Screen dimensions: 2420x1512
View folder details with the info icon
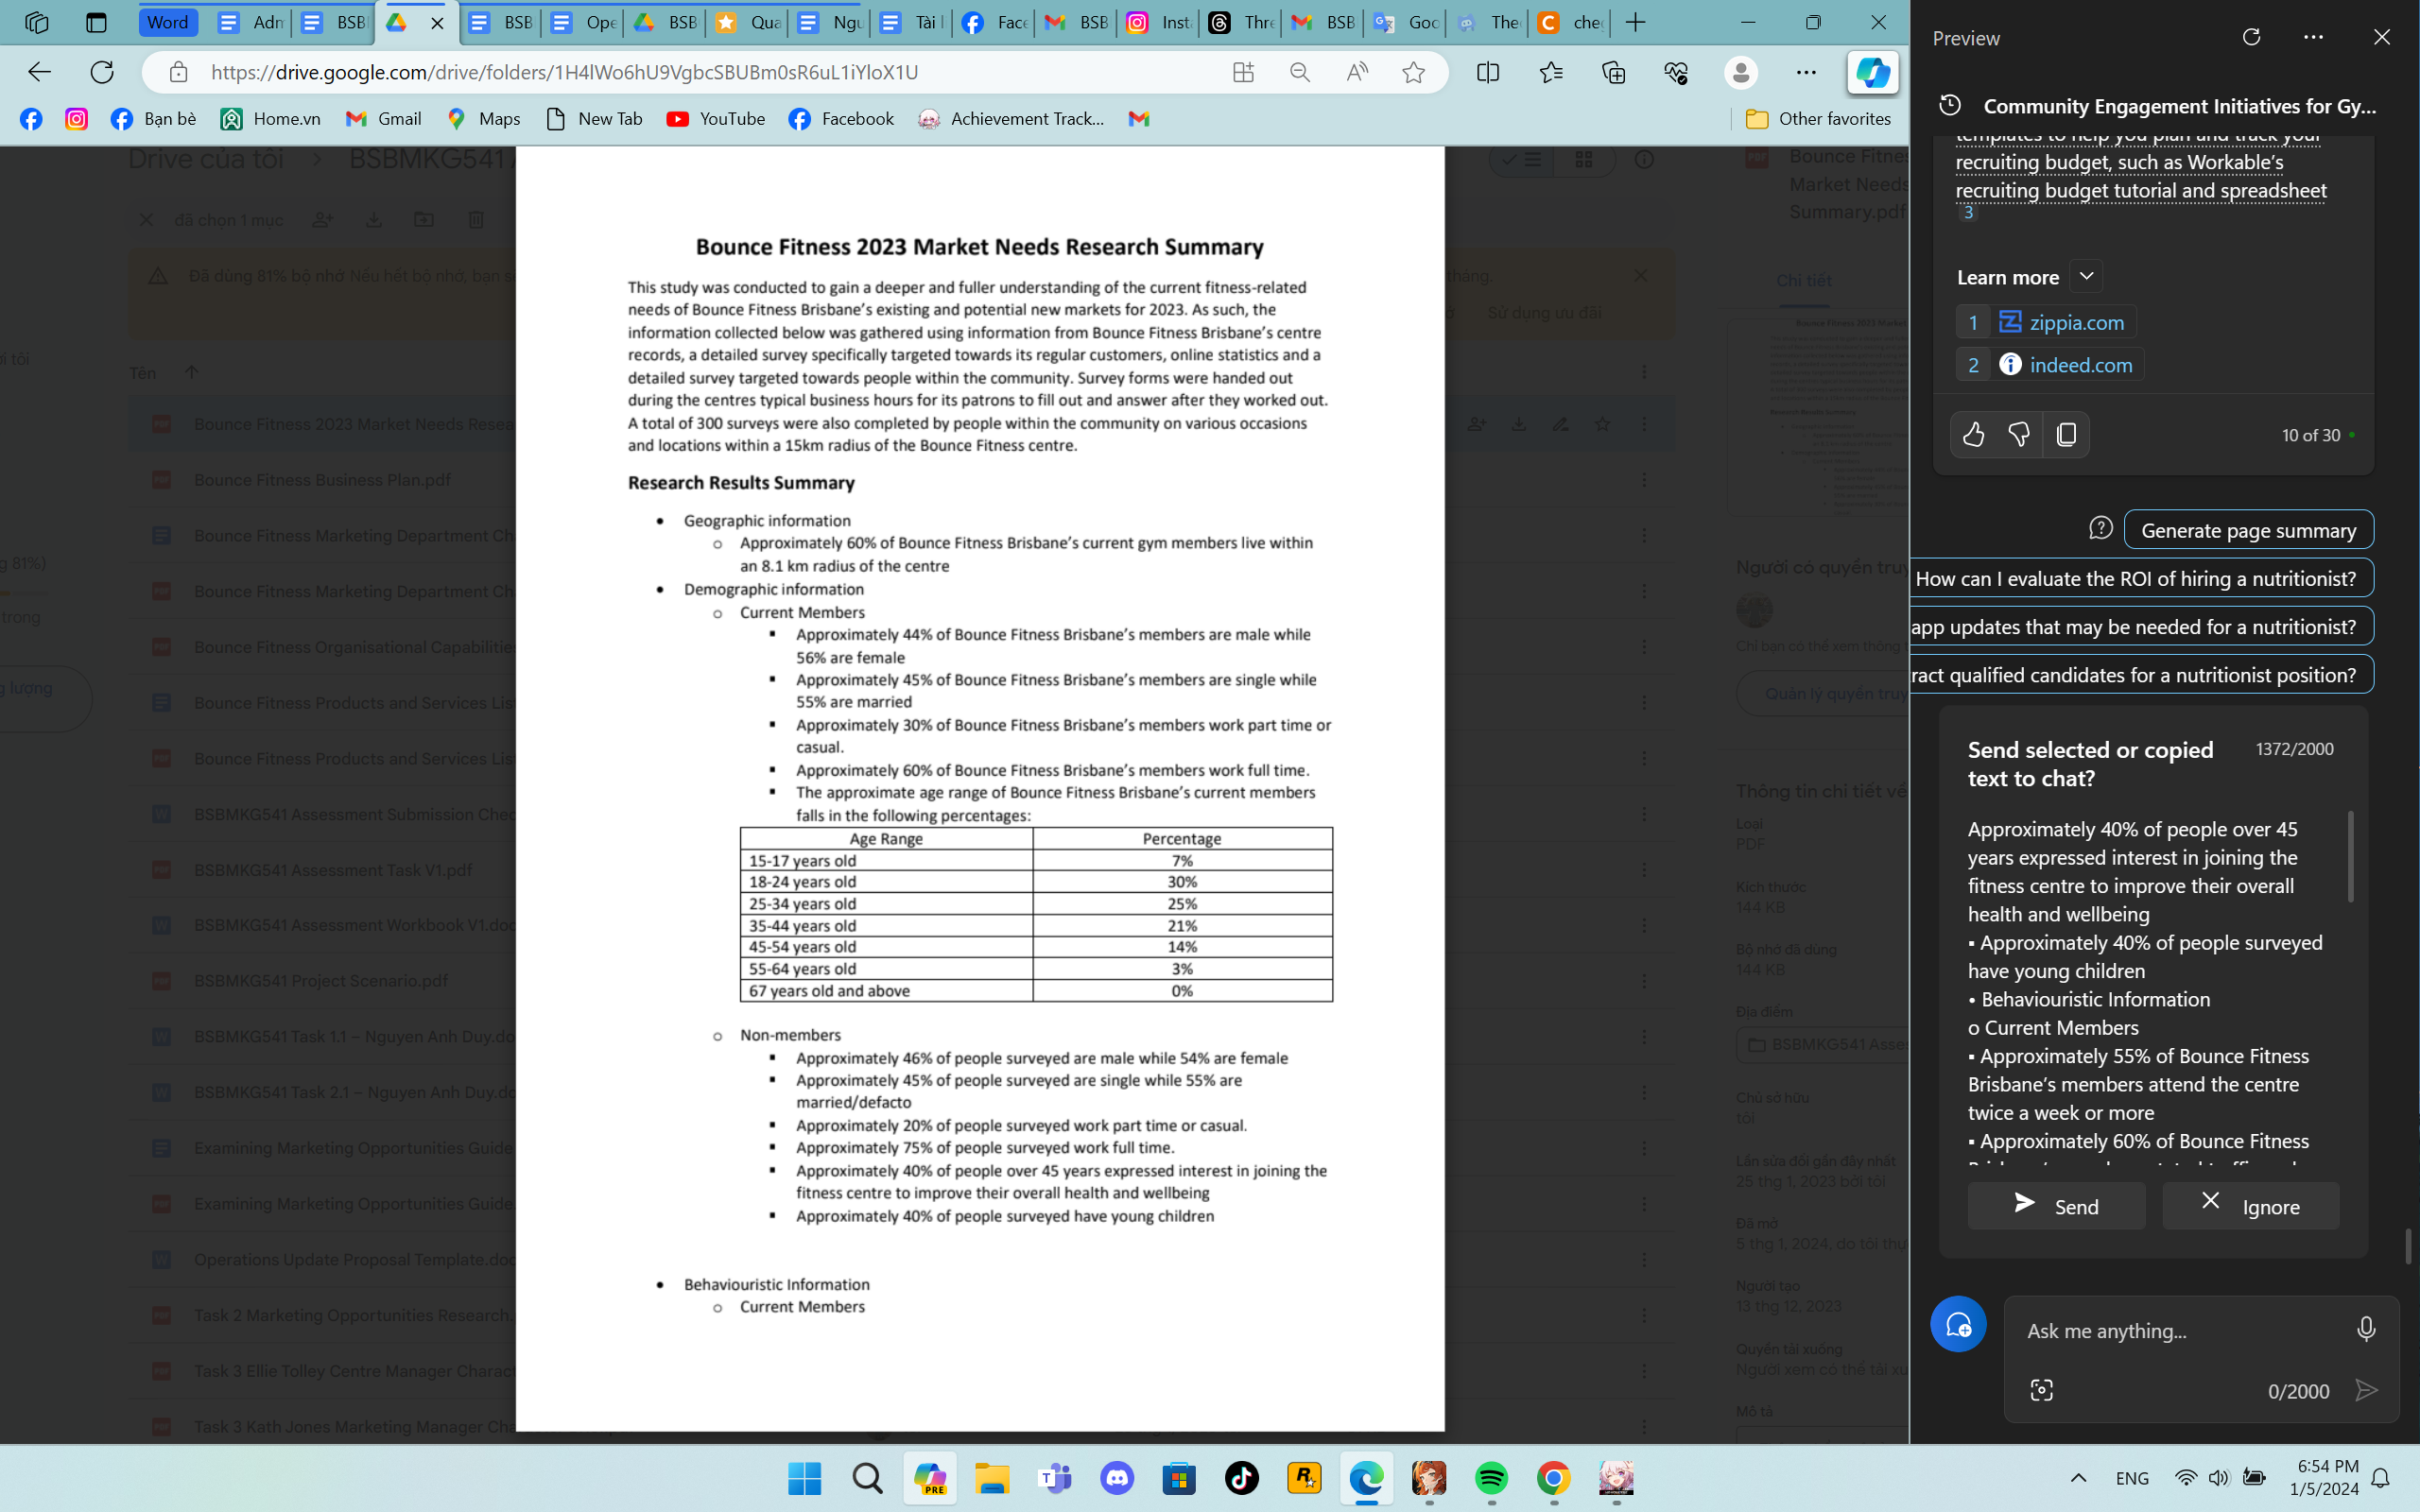(1645, 159)
